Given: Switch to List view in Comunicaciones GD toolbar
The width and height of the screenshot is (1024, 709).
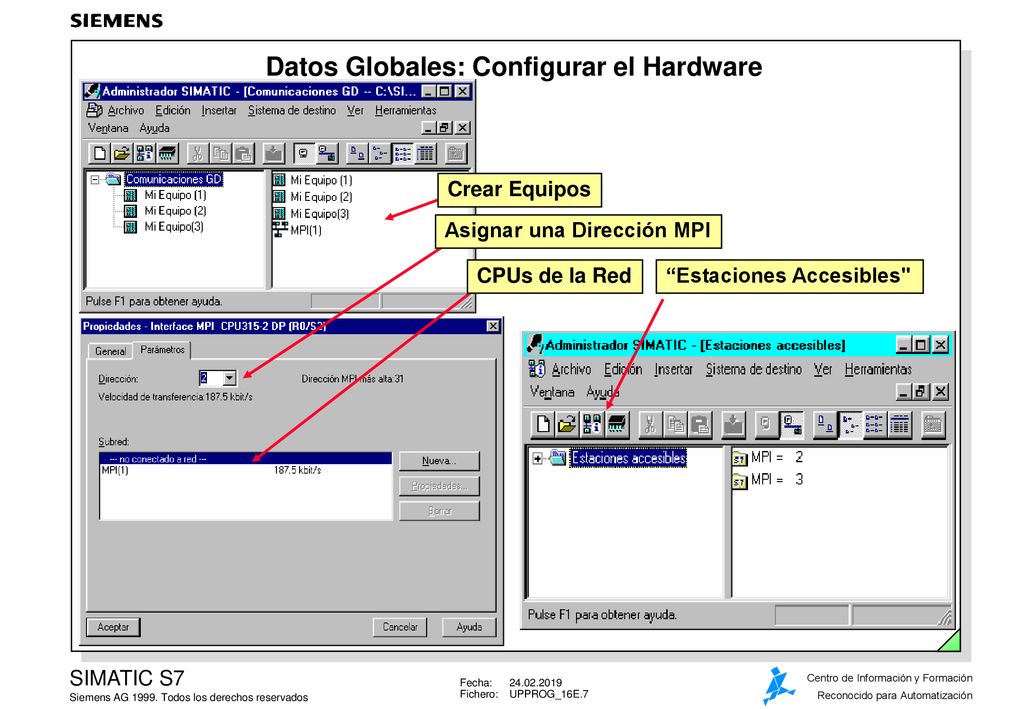Looking at the screenshot, I should (402, 153).
